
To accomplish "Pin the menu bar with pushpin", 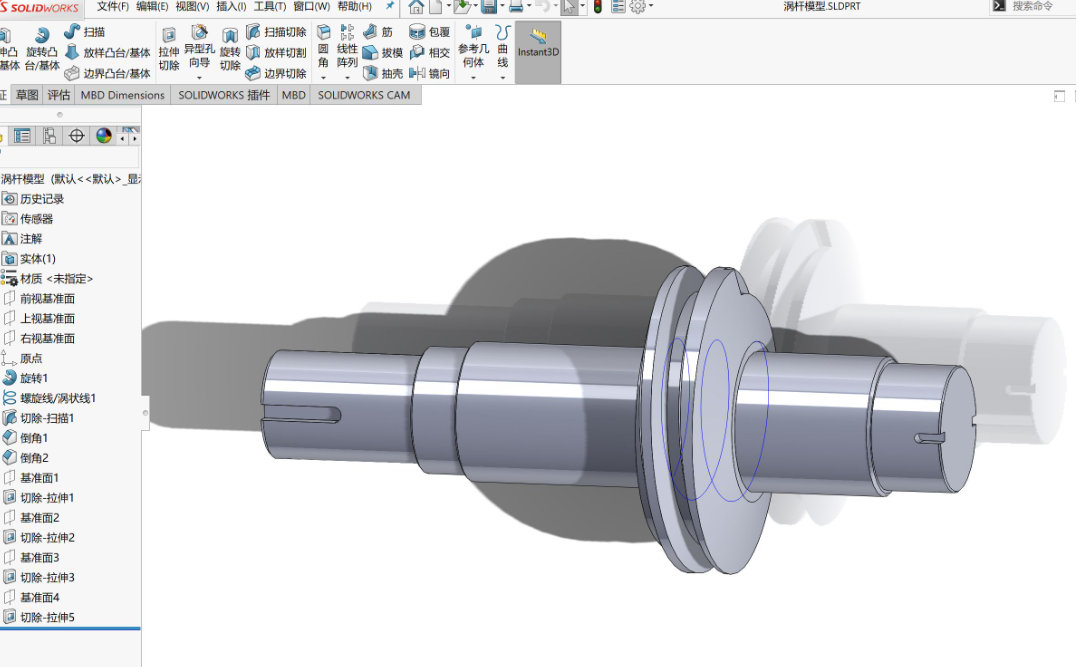I will pos(389,6).
